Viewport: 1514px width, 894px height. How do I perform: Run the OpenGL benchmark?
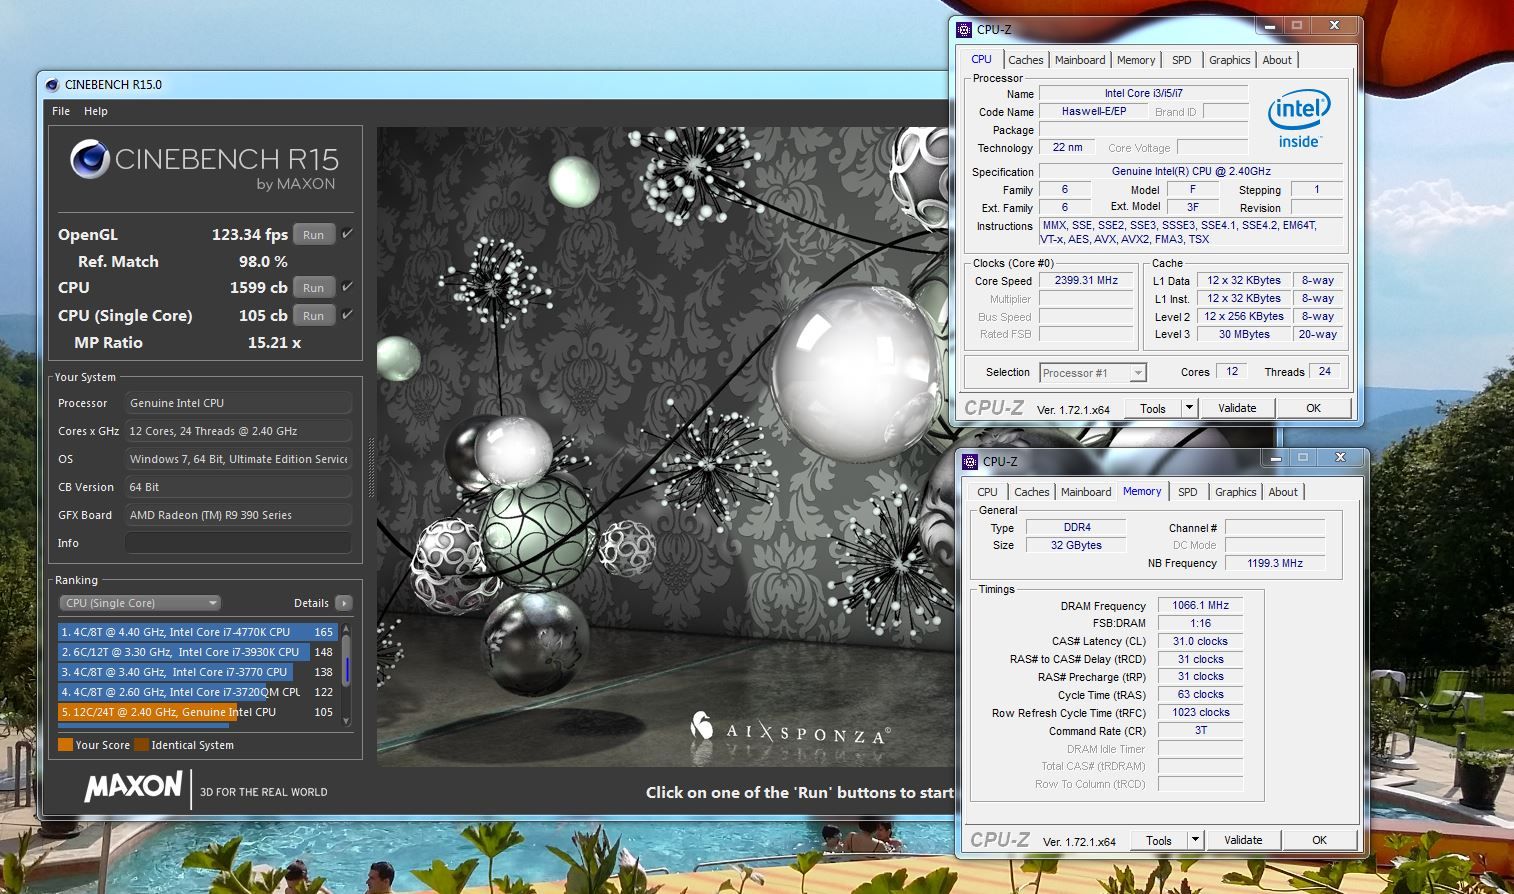(x=314, y=235)
